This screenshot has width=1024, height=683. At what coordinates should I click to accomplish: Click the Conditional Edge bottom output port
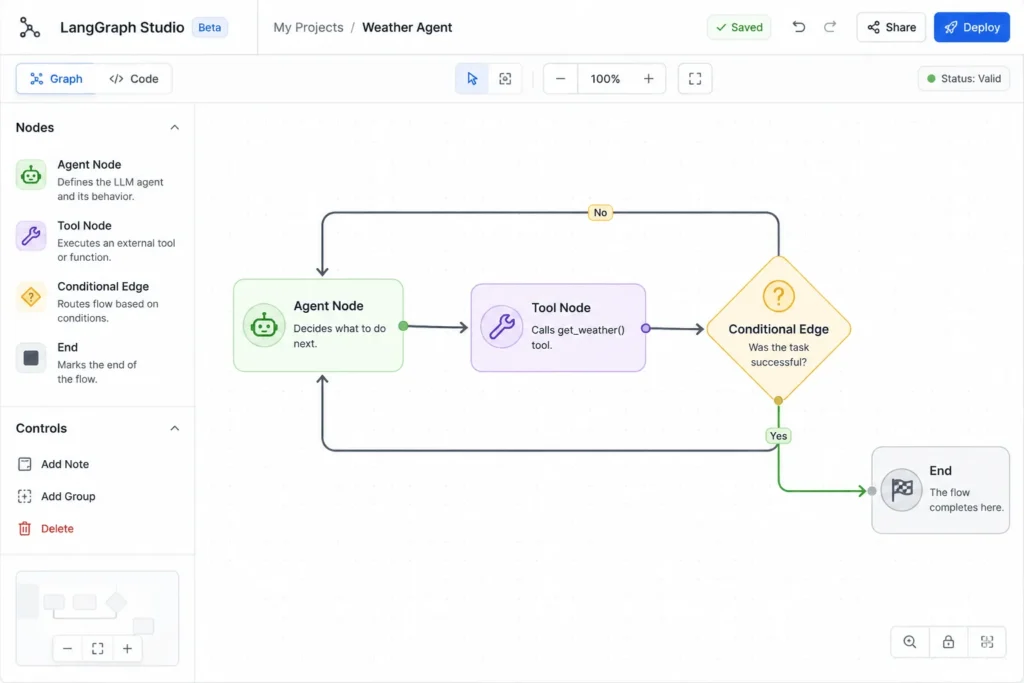[778, 400]
